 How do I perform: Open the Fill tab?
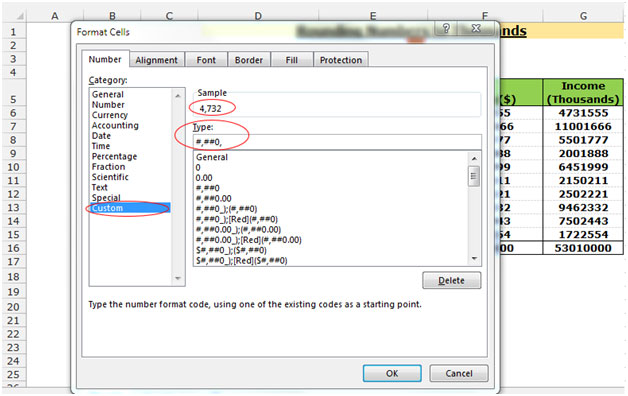point(292,60)
